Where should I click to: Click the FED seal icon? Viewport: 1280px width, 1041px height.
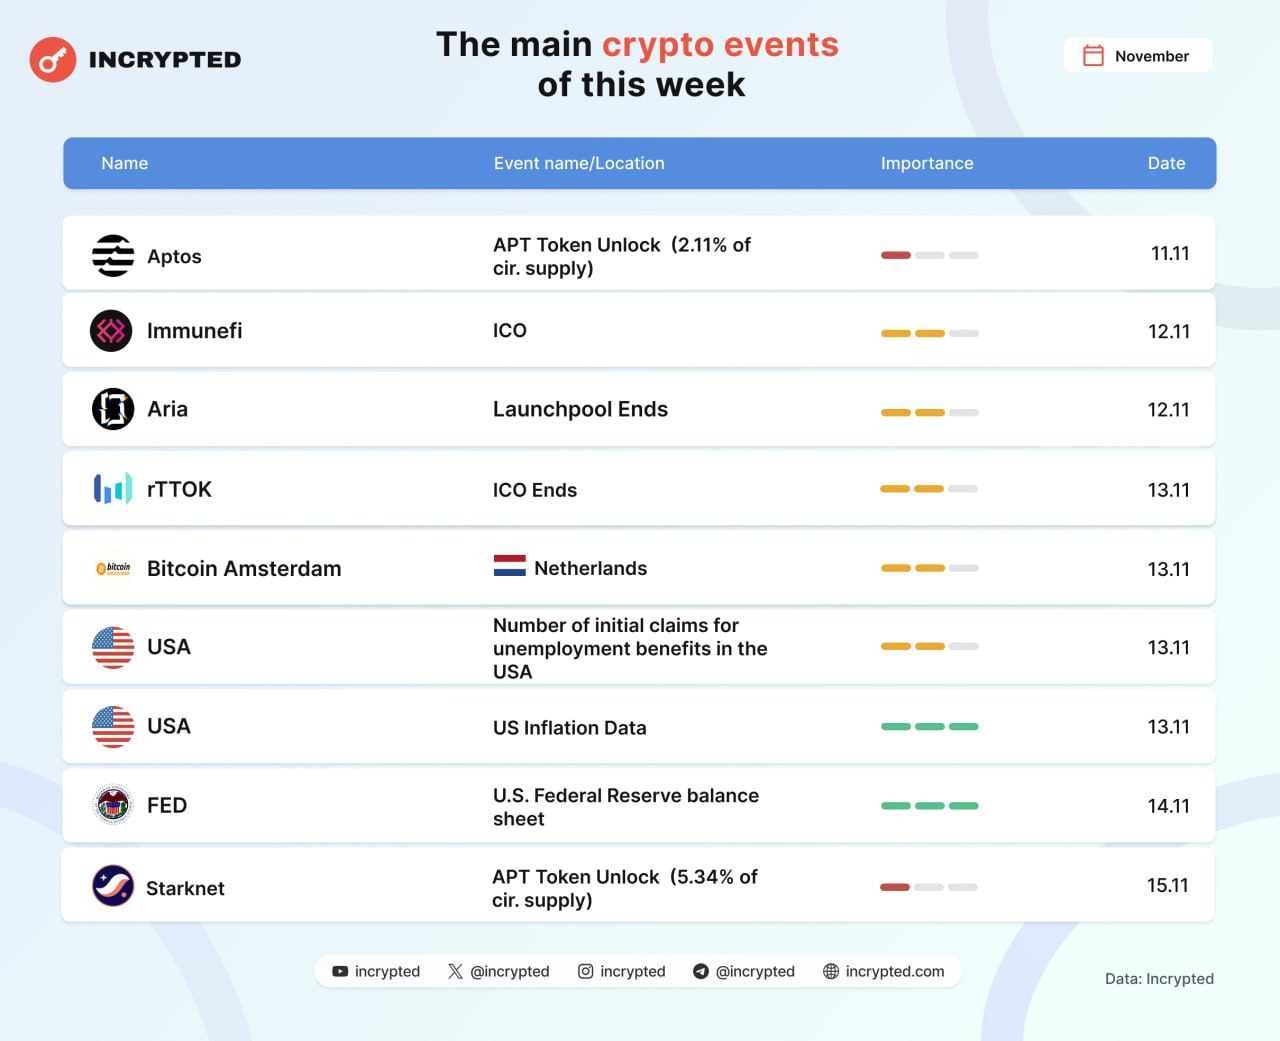pyautogui.click(x=113, y=805)
